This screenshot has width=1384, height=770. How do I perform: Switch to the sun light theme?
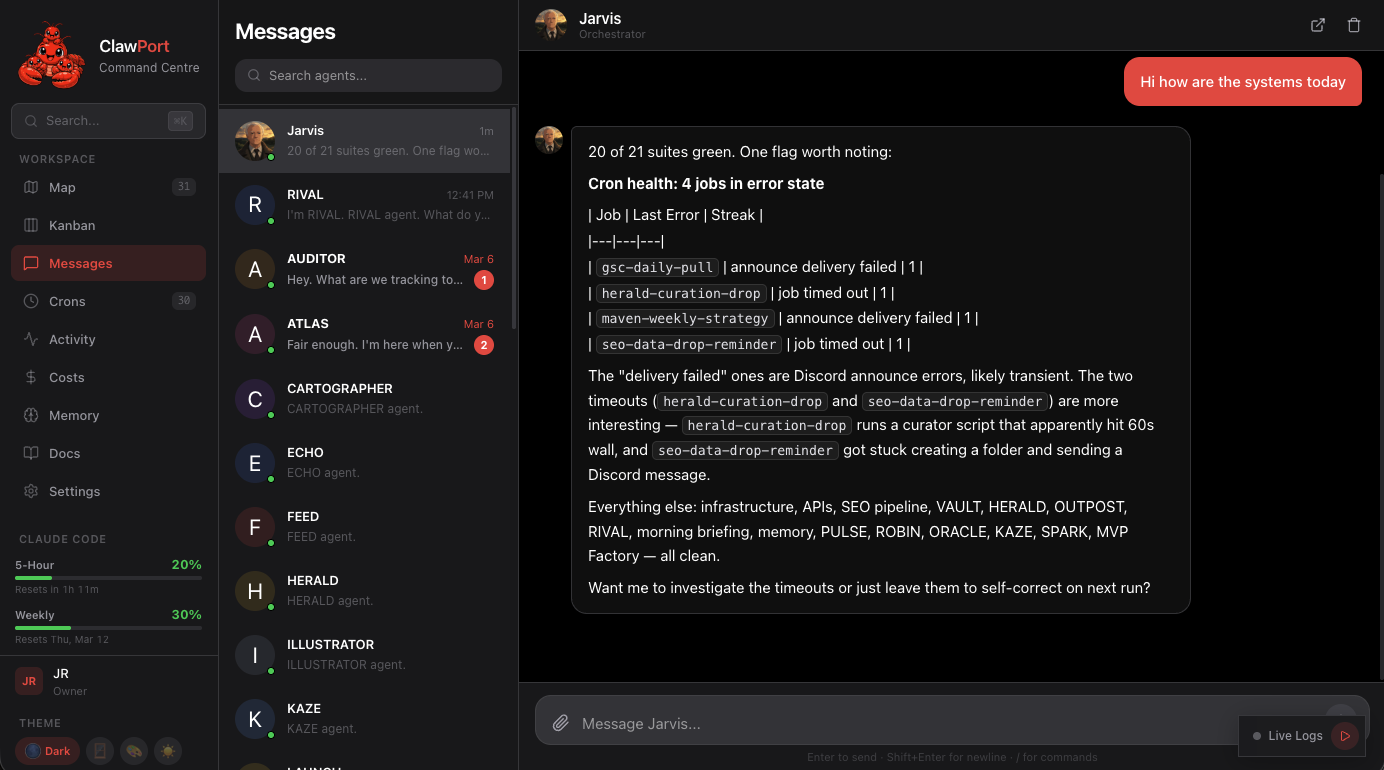pyautogui.click(x=167, y=751)
